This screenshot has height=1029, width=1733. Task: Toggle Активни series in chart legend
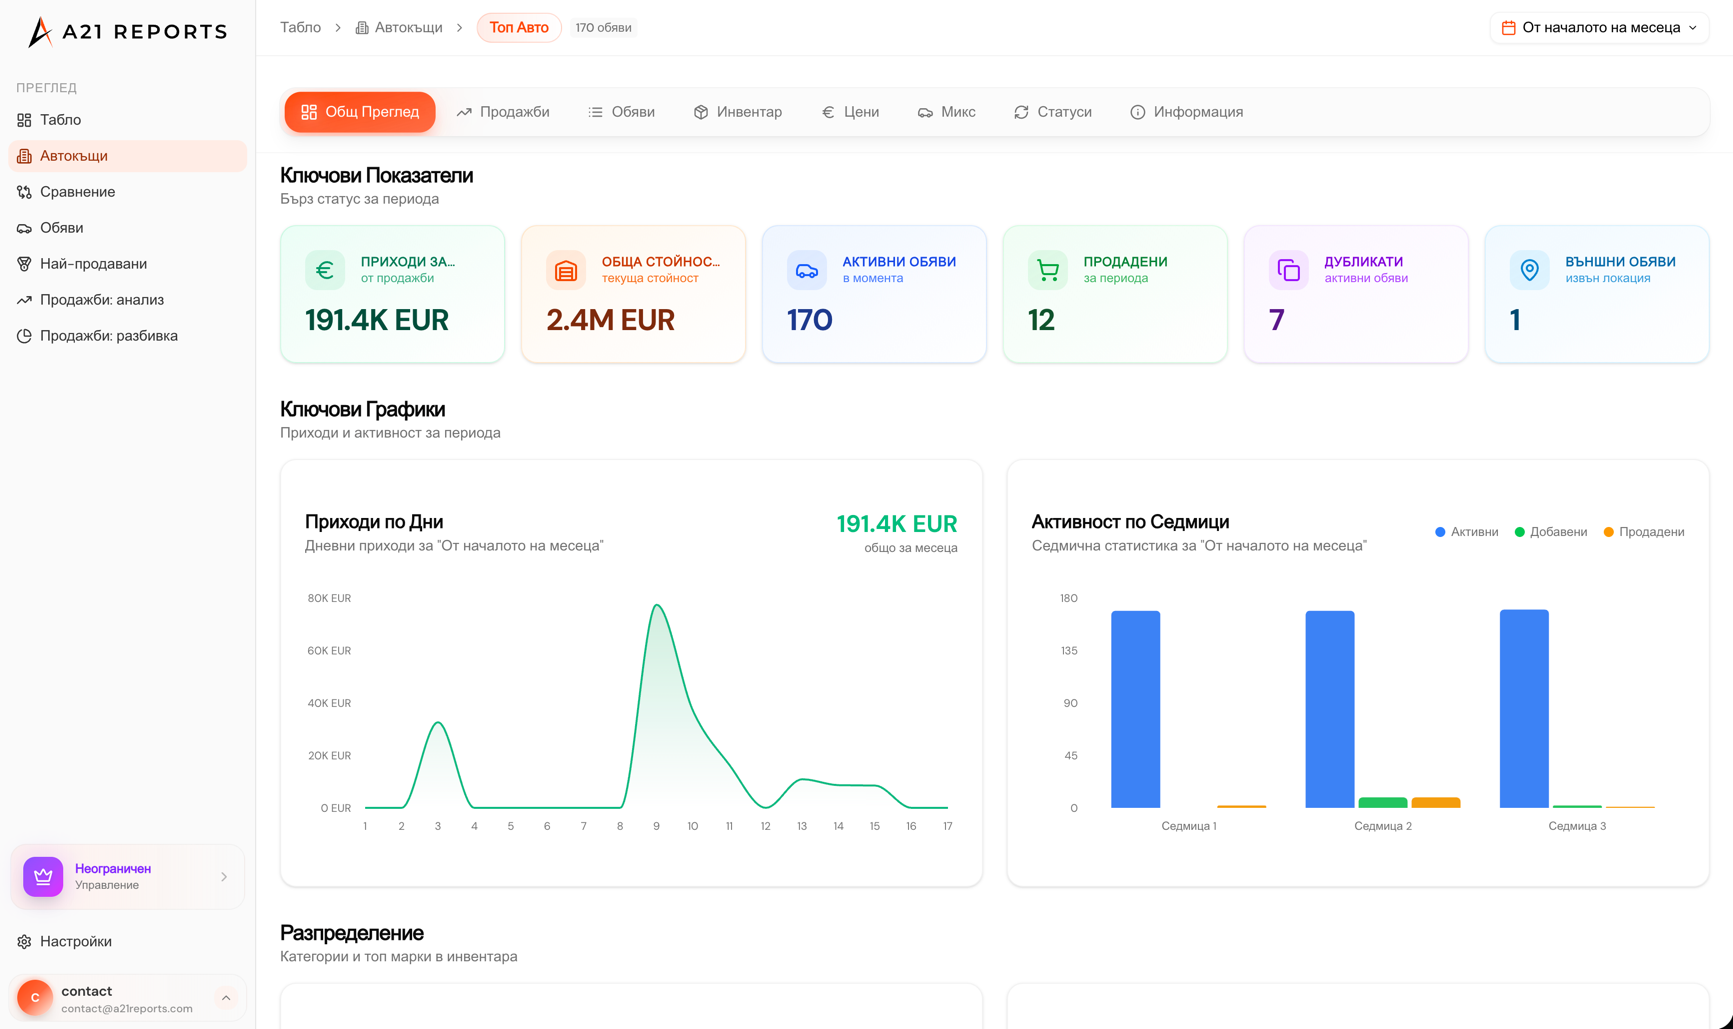pyautogui.click(x=1466, y=532)
